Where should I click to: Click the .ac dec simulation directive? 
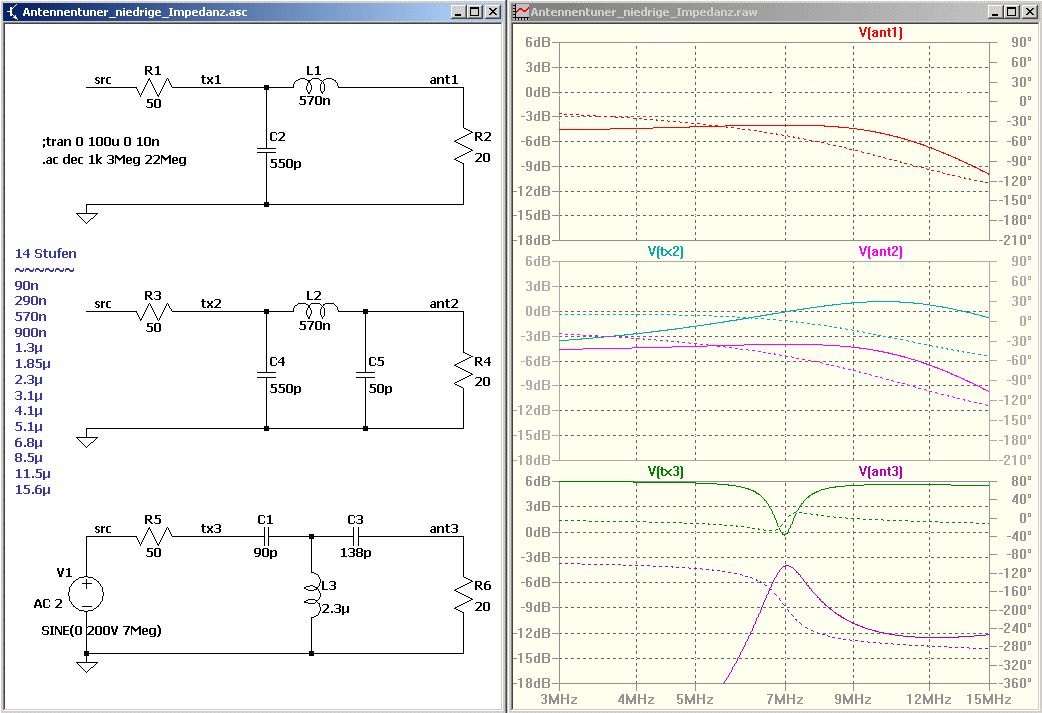[113, 159]
